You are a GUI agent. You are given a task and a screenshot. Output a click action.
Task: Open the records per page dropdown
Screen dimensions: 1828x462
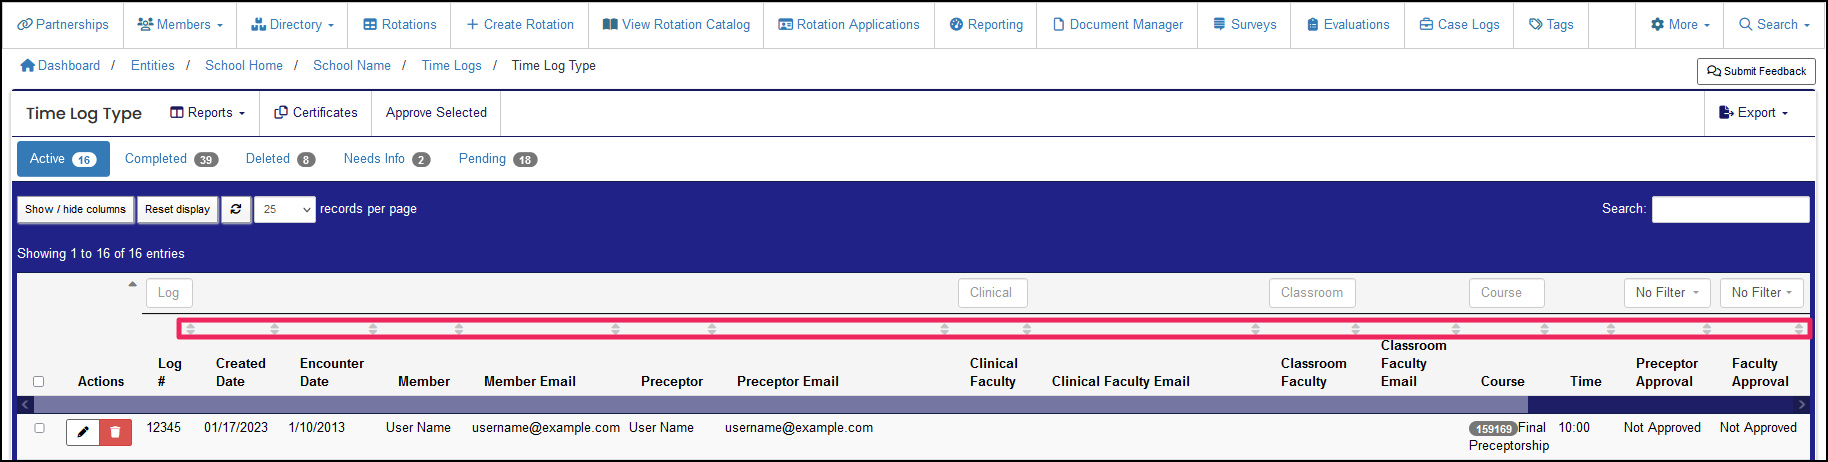pyautogui.click(x=284, y=209)
